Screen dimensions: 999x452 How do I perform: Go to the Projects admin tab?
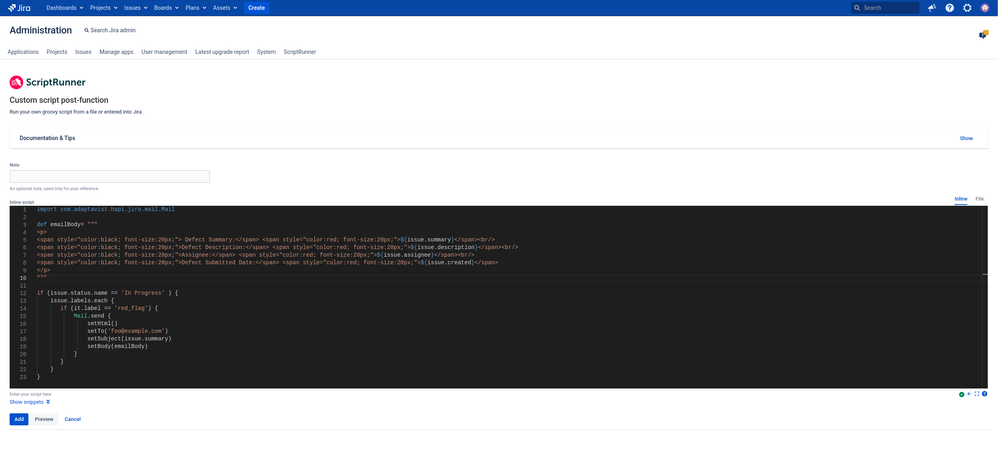57,52
